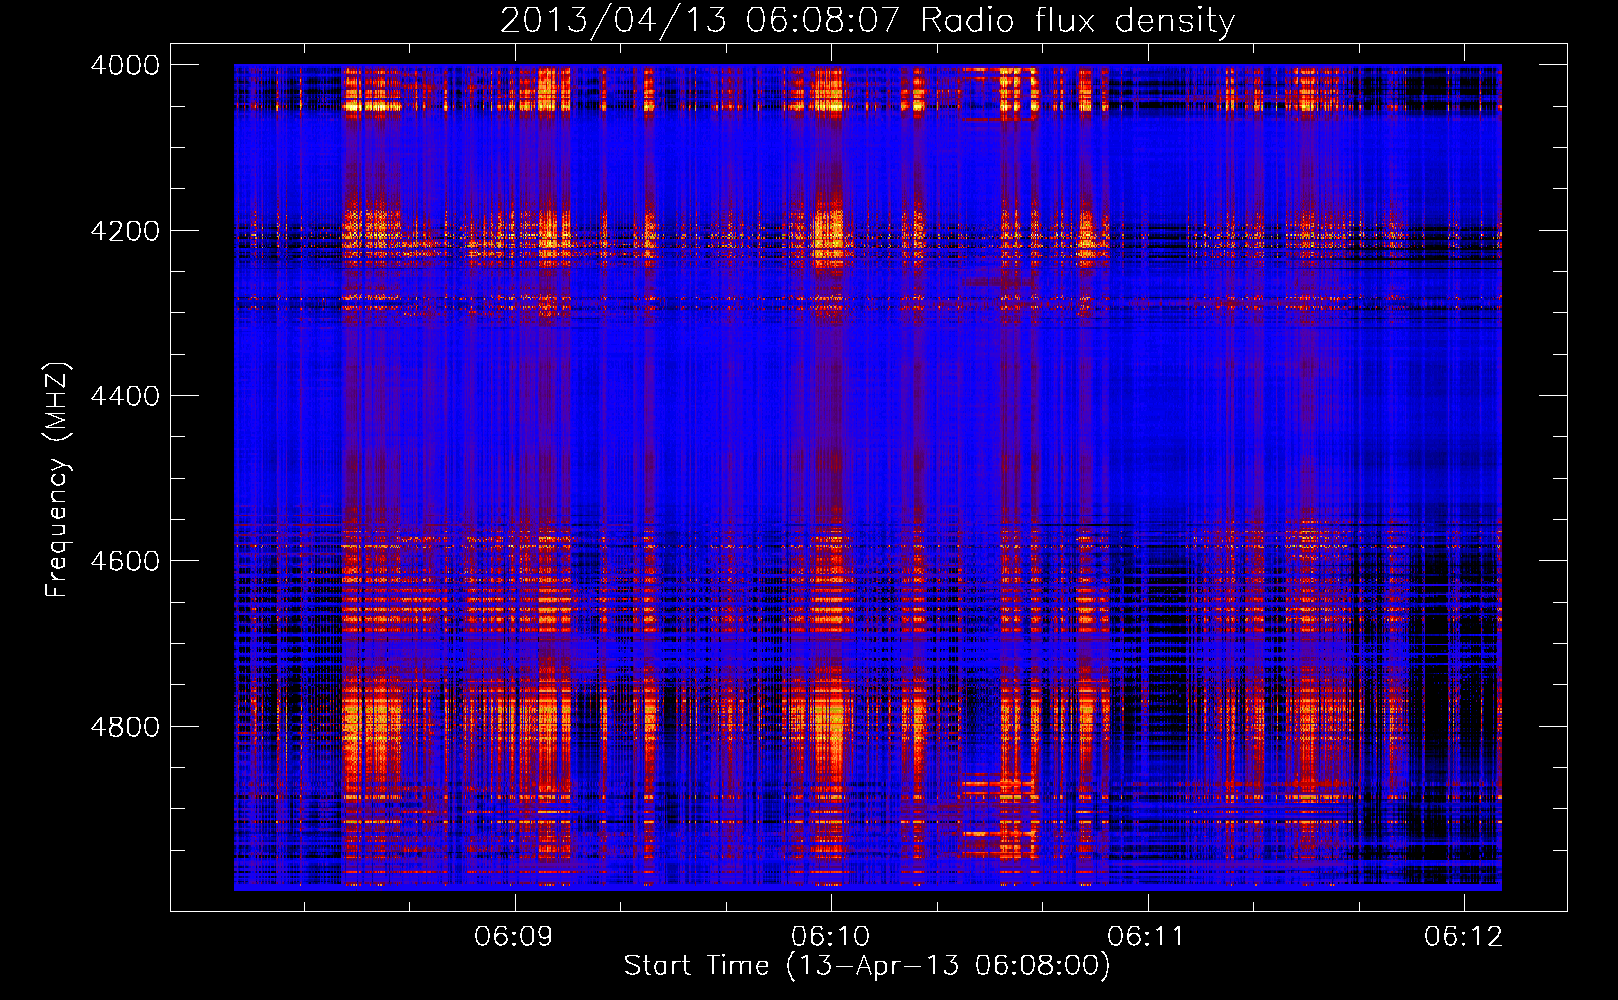
Task: Click the "Start Time (13-Apr-13 06:08:00)" axis title
Action: 867,966
